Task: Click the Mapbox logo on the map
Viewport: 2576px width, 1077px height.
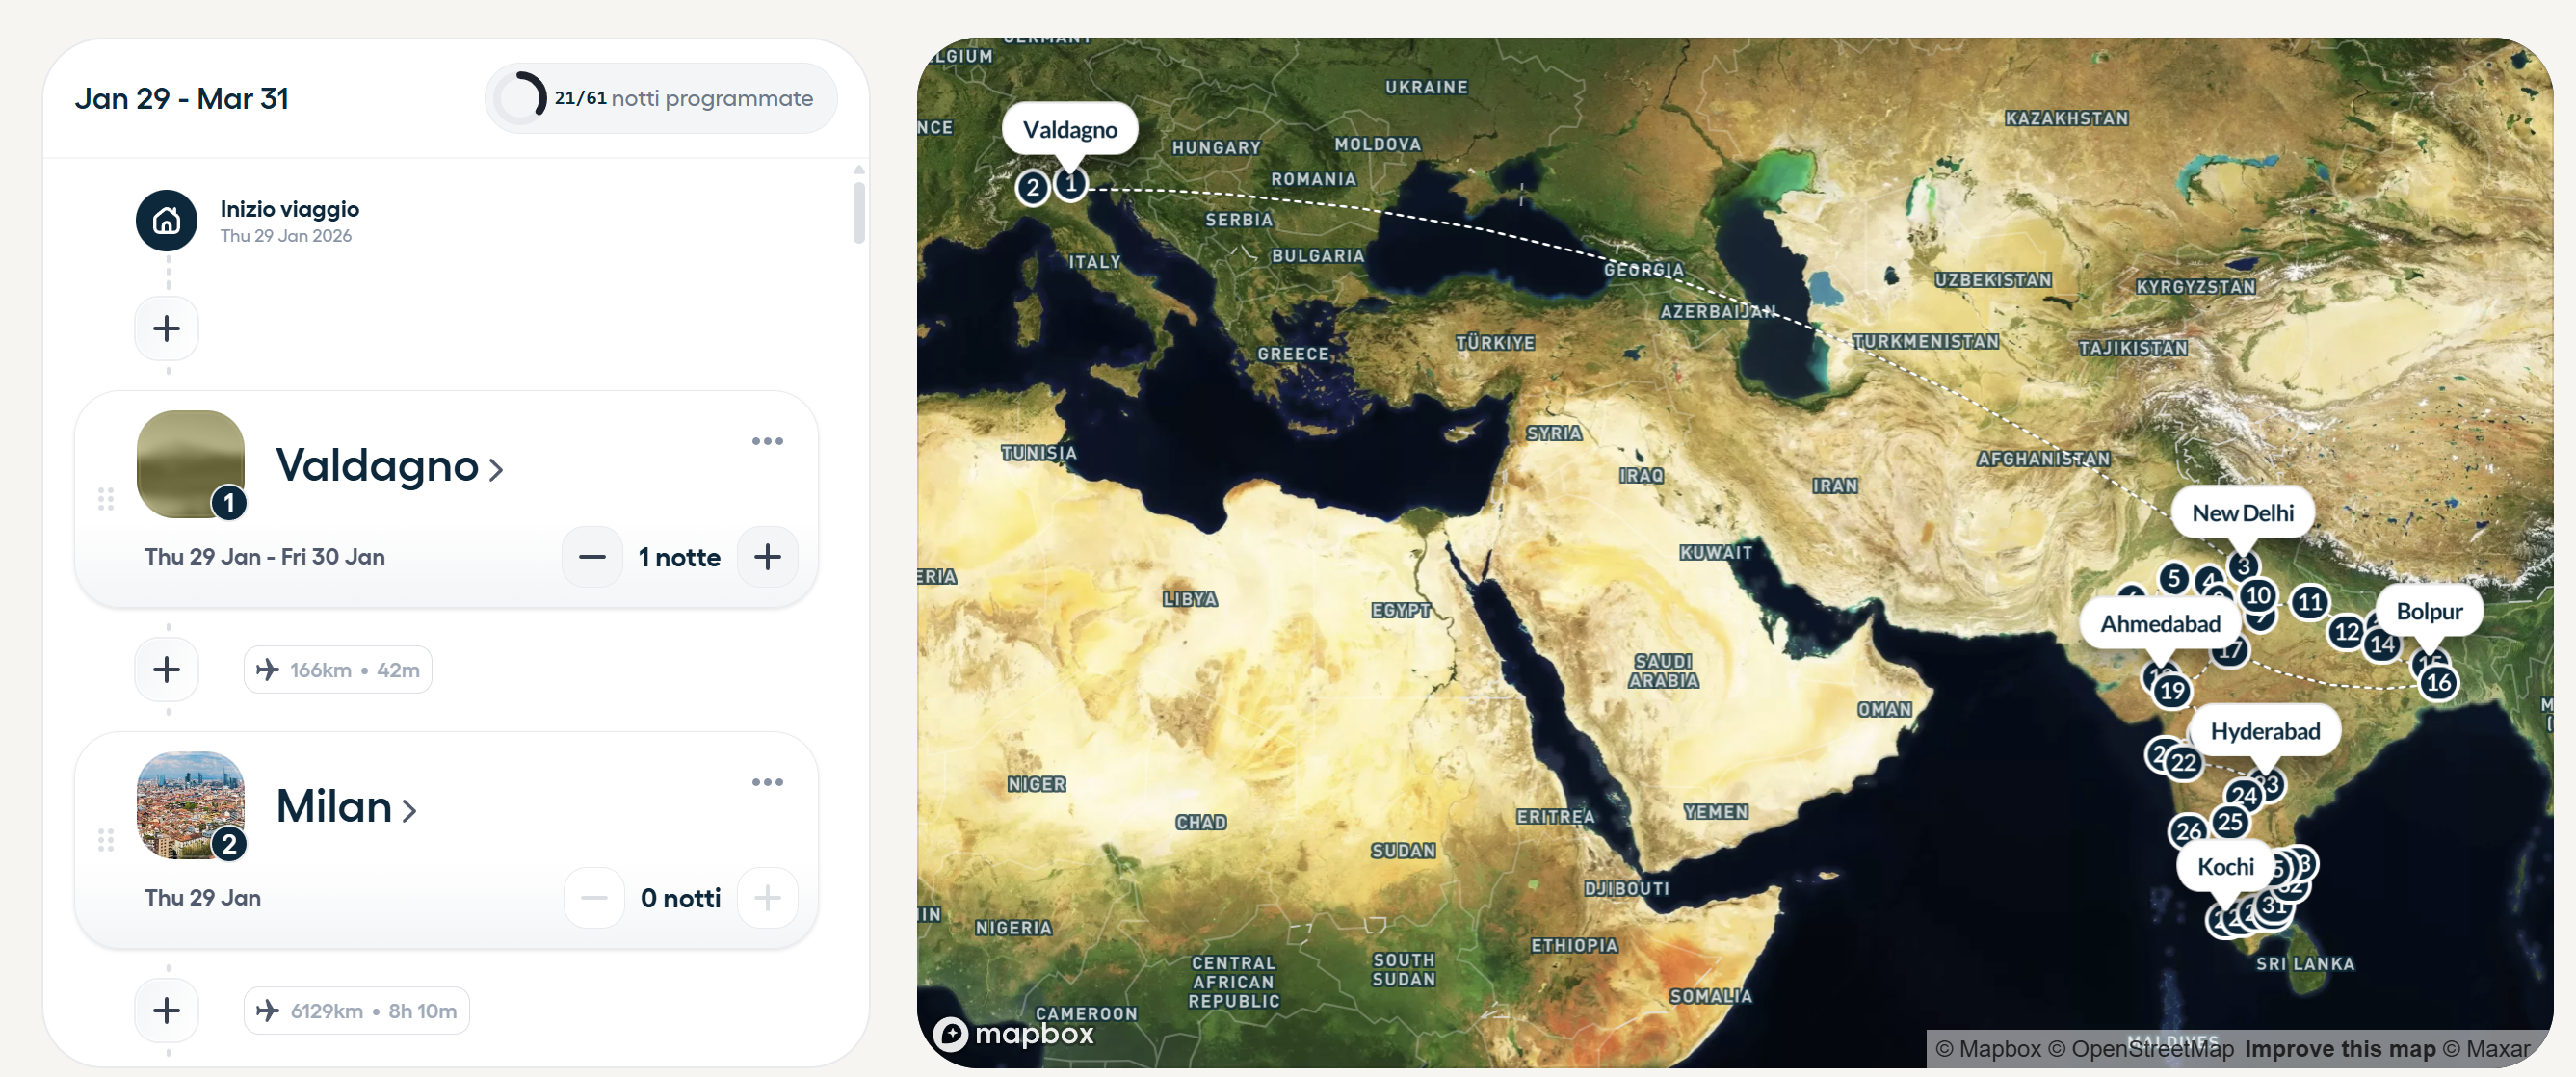Action: (1014, 1033)
